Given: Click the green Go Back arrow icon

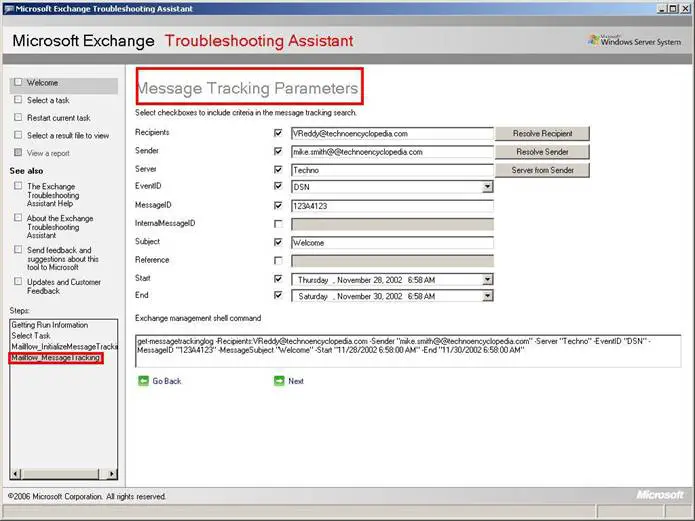Looking at the screenshot, I should pos(143,381).
